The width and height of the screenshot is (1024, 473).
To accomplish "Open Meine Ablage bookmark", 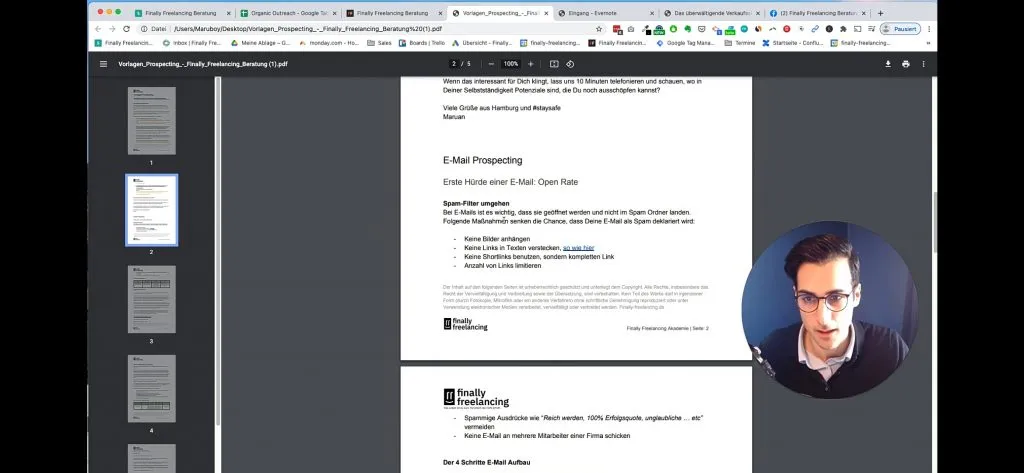I will pos(261,43).
